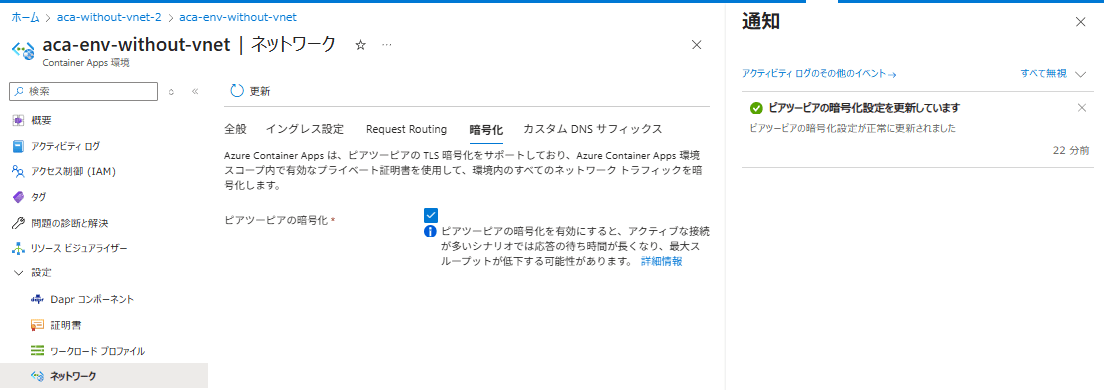Focus the sidebar 検索 field
Image resolution: width=1104 pixels, height=390 pixels.
point(83,92)
